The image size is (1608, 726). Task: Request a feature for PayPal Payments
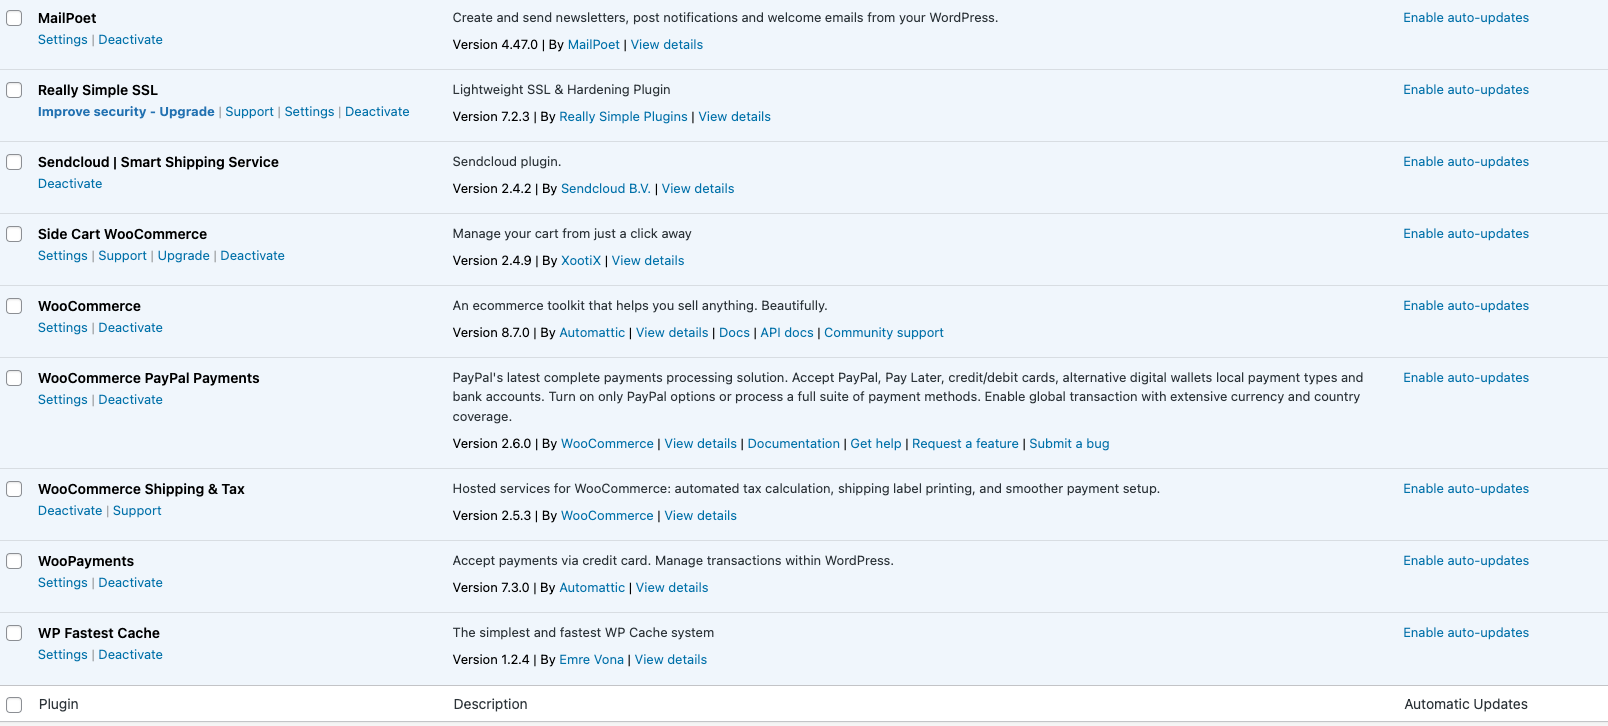coord(965,443)
